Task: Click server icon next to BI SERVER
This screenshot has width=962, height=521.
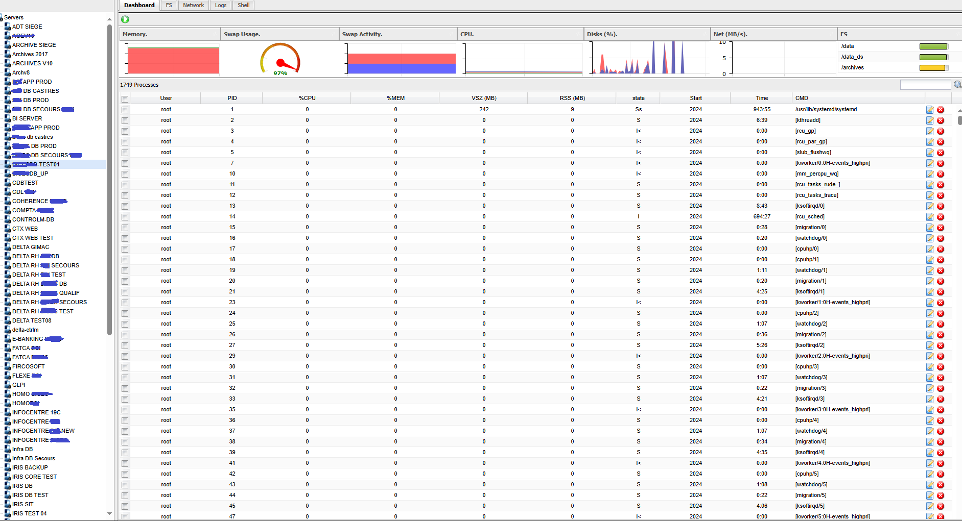Action: [x=8, y=118]
